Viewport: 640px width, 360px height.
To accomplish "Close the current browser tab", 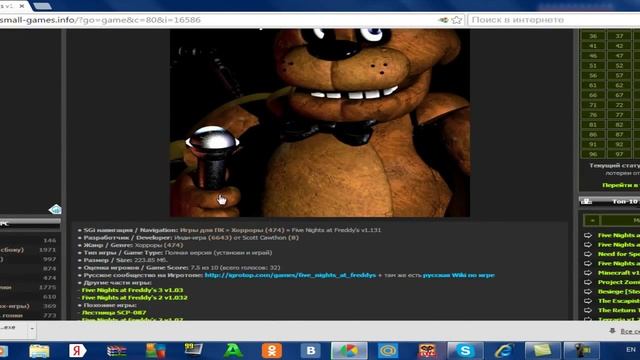I will pos(22,6).
